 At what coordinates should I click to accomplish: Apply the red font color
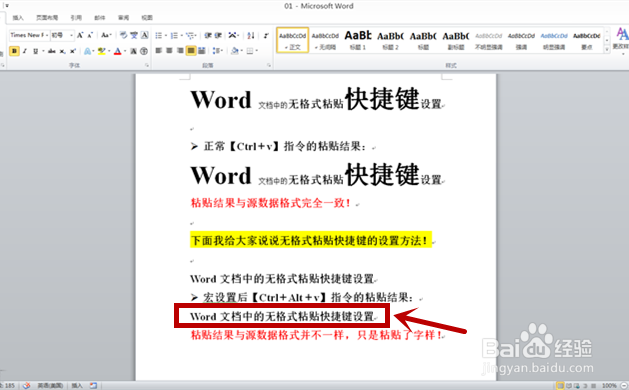(x=118, y=51)
